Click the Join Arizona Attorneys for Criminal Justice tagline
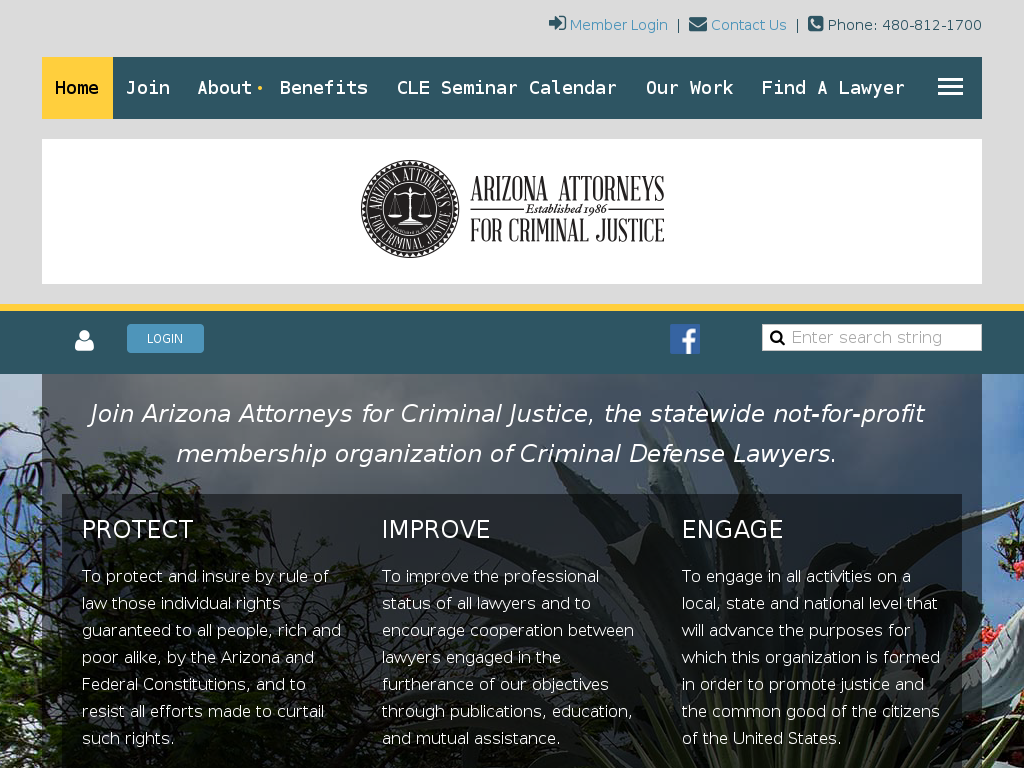Viewport: 1024px width, 768px height. coord(507,434)
